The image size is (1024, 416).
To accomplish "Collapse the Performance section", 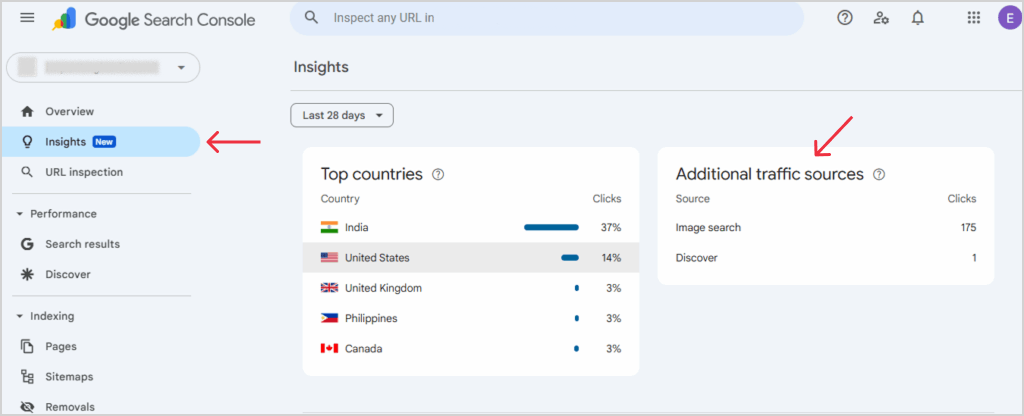I will pos(56,214).
